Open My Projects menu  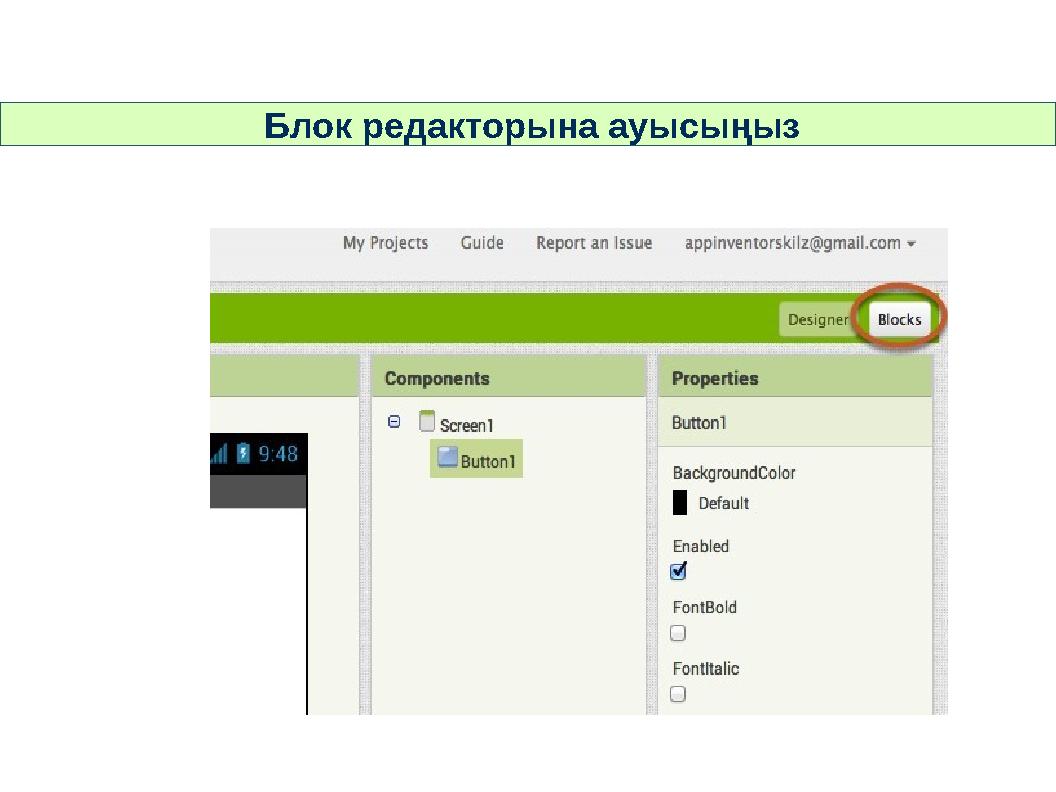[385, 243]
